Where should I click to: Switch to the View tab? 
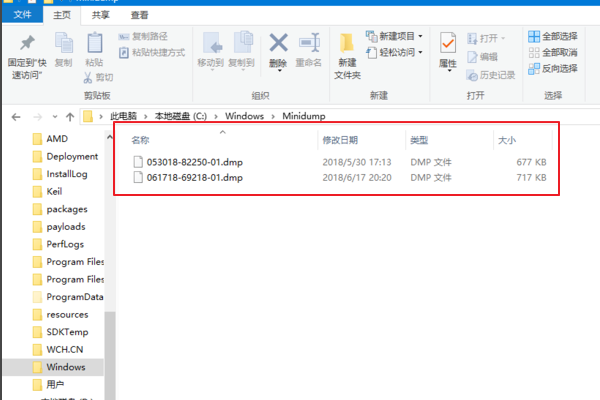[x=139, y=15]
